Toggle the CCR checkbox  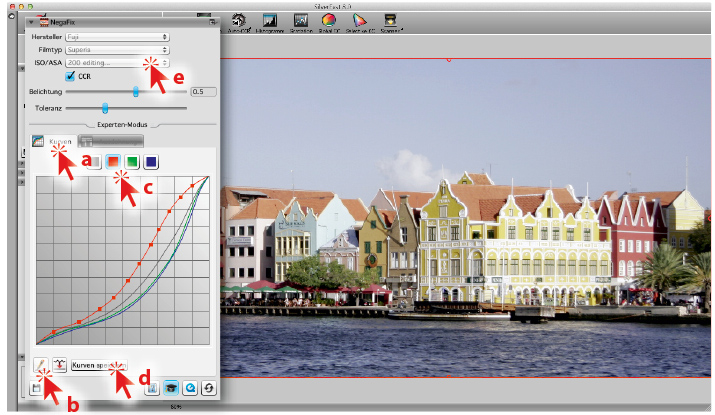(x=71, y=75)
